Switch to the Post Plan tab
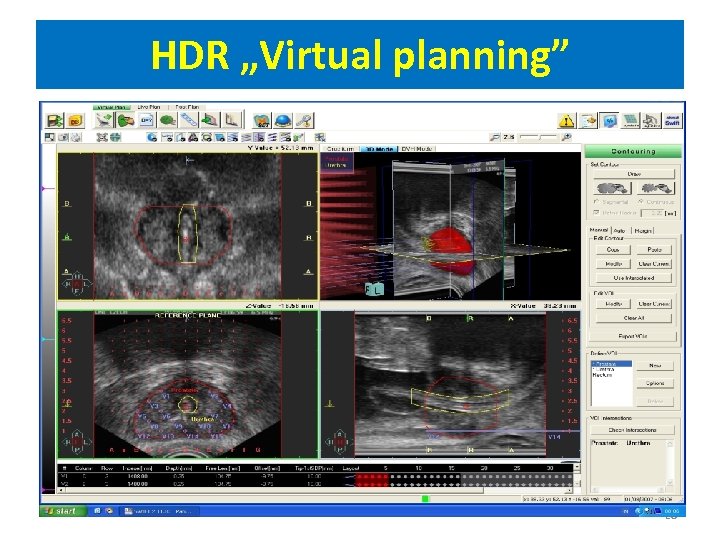The image size is (720, 540). point(187,107)
